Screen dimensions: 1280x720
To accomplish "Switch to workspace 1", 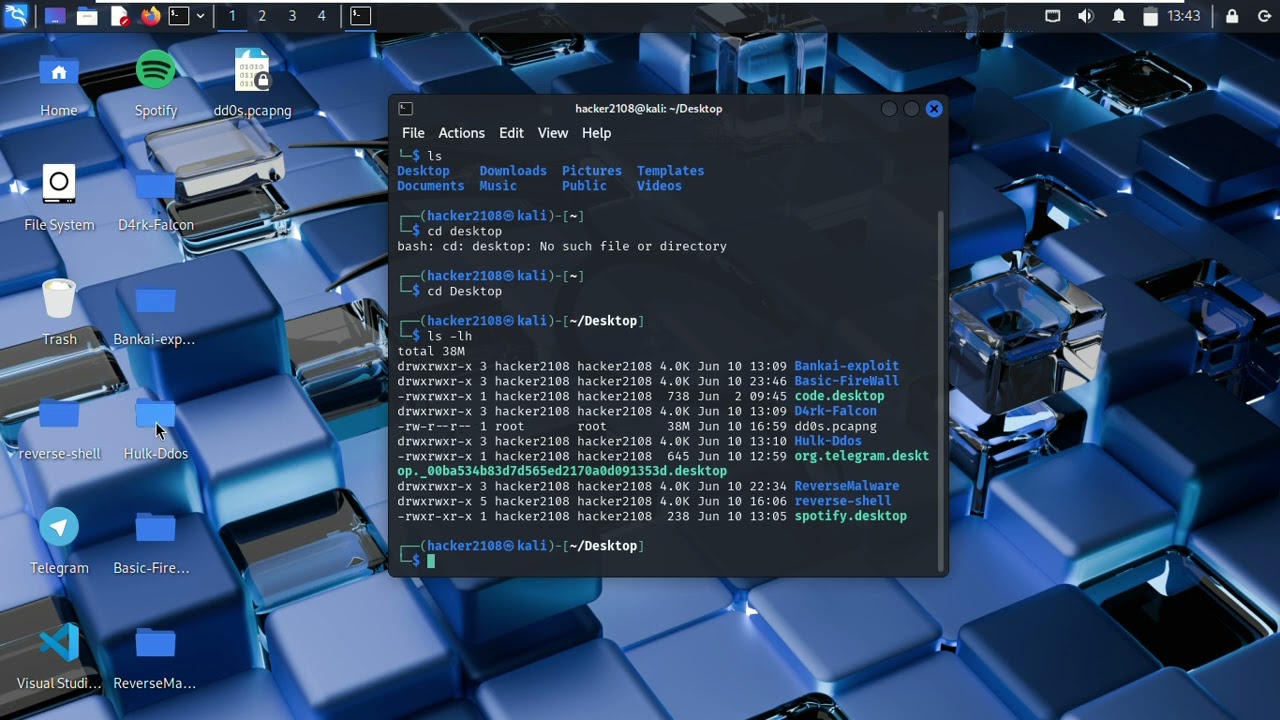I will [x=232, y=16].
